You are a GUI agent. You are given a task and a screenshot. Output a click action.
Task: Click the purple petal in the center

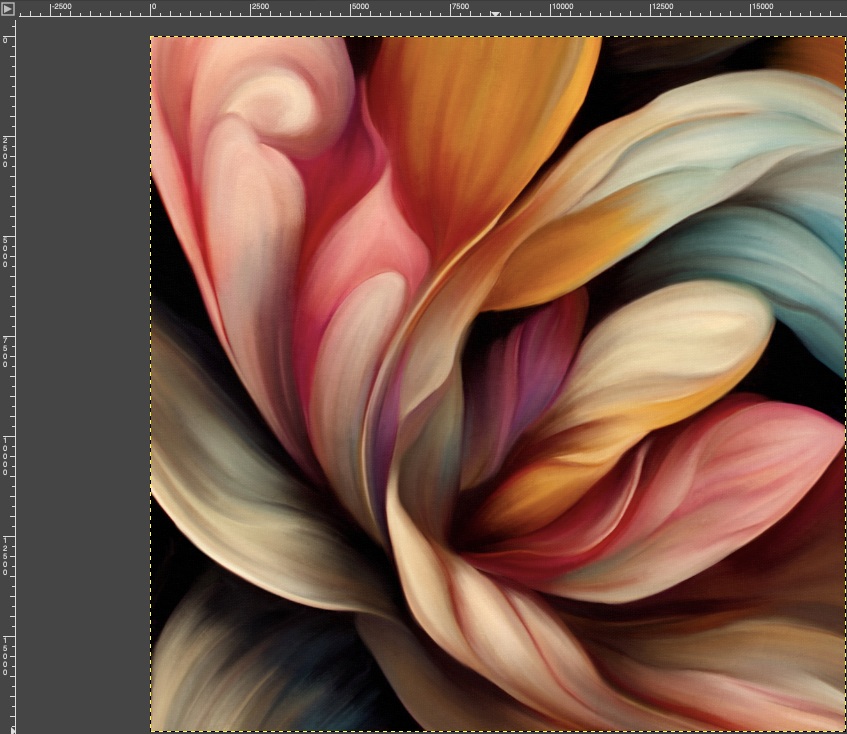tap(530, 370)
